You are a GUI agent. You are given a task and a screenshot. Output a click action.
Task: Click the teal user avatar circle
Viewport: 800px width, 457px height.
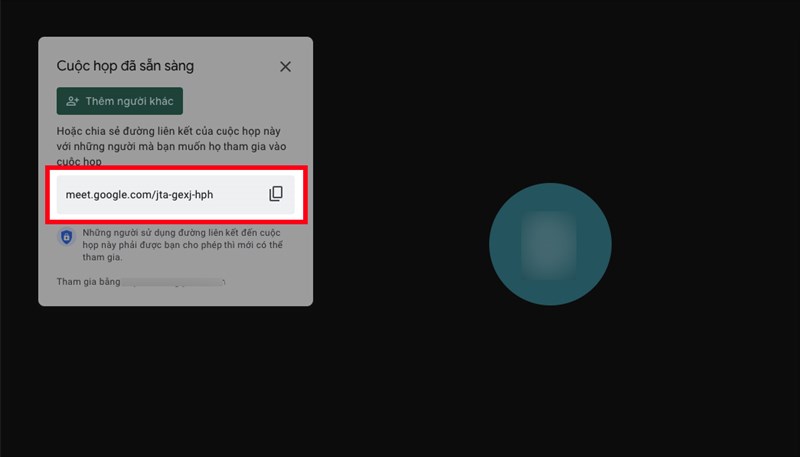(550, 244)
